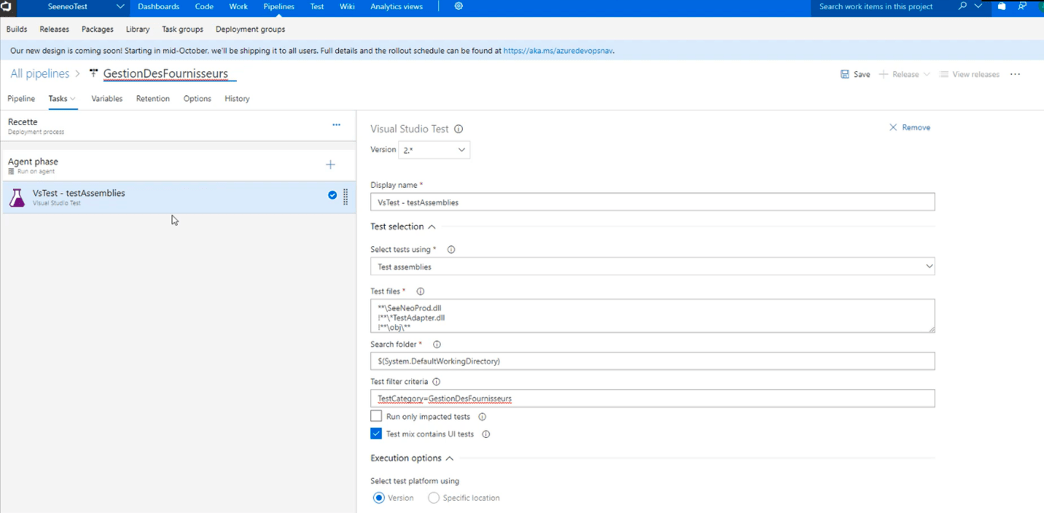Switch to the Variables tab
This screenshot has width=1044, height=513.
click(x=107, y=99)
